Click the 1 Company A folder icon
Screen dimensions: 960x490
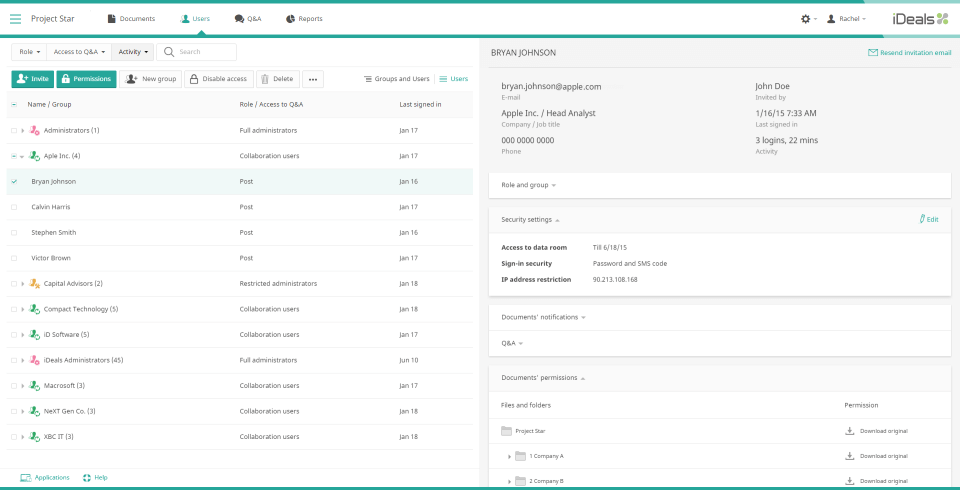[x=520, y=456]
